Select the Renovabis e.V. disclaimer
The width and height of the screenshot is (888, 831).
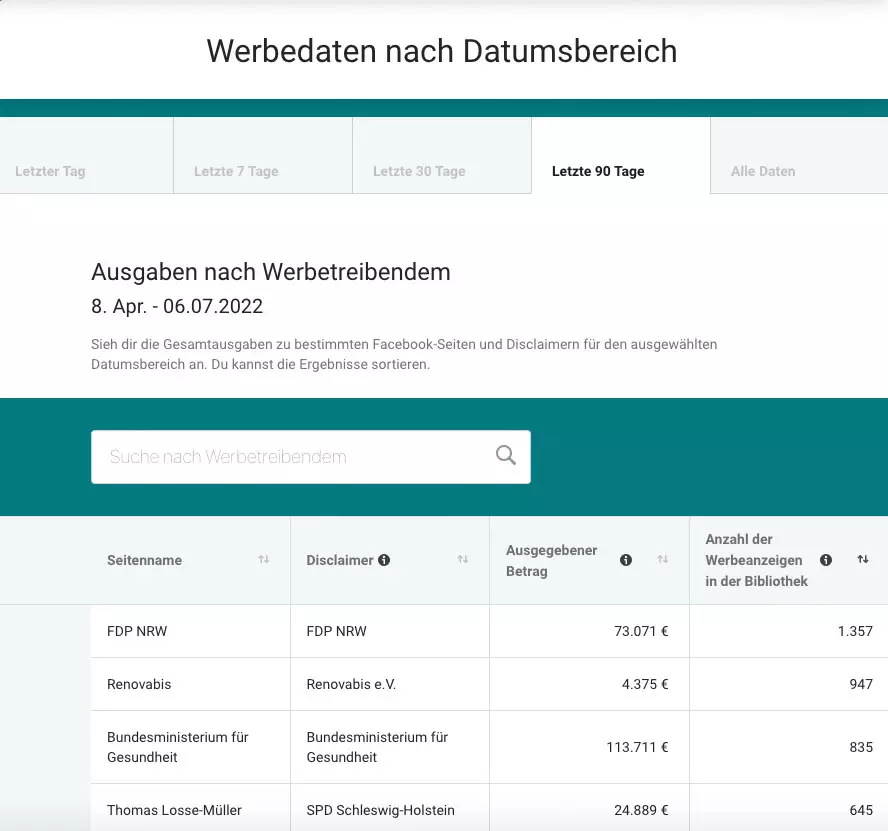pyautogui.click(x=351, y=684)
